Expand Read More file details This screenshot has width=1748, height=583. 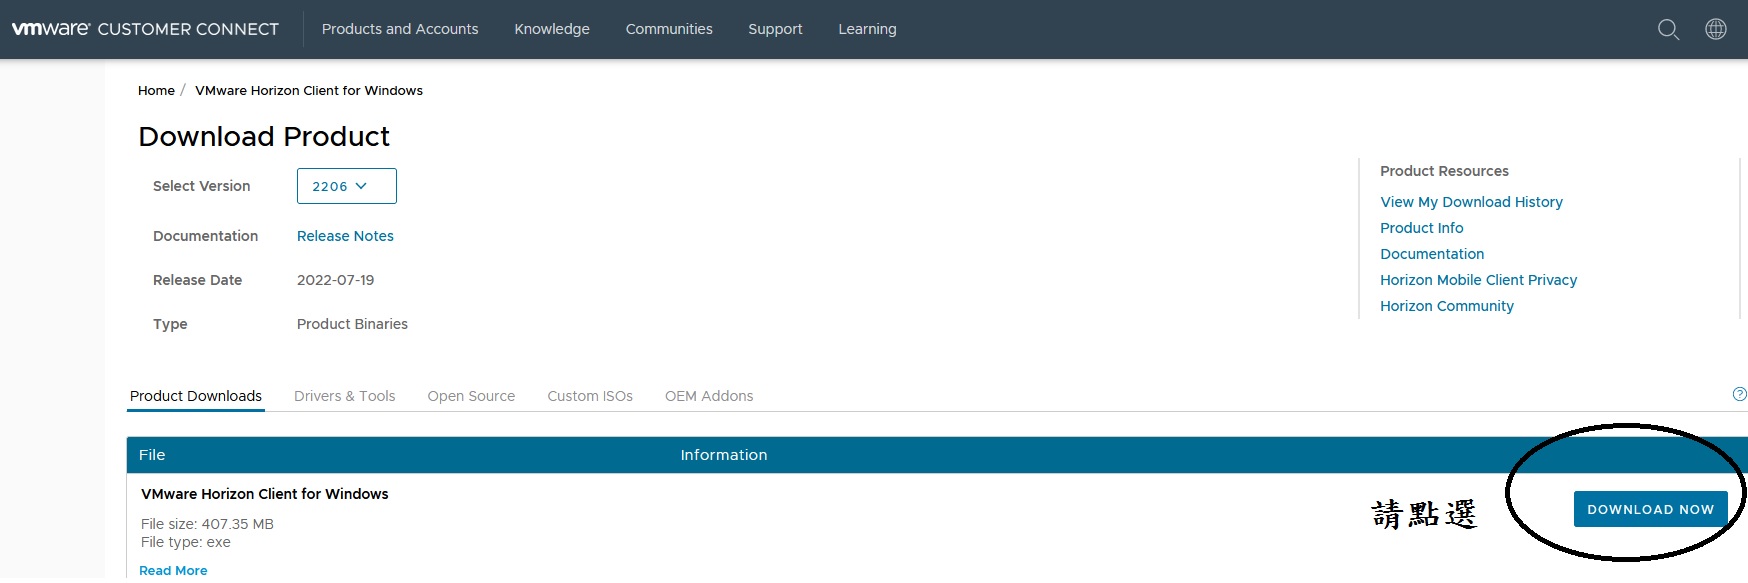[173, 570]
